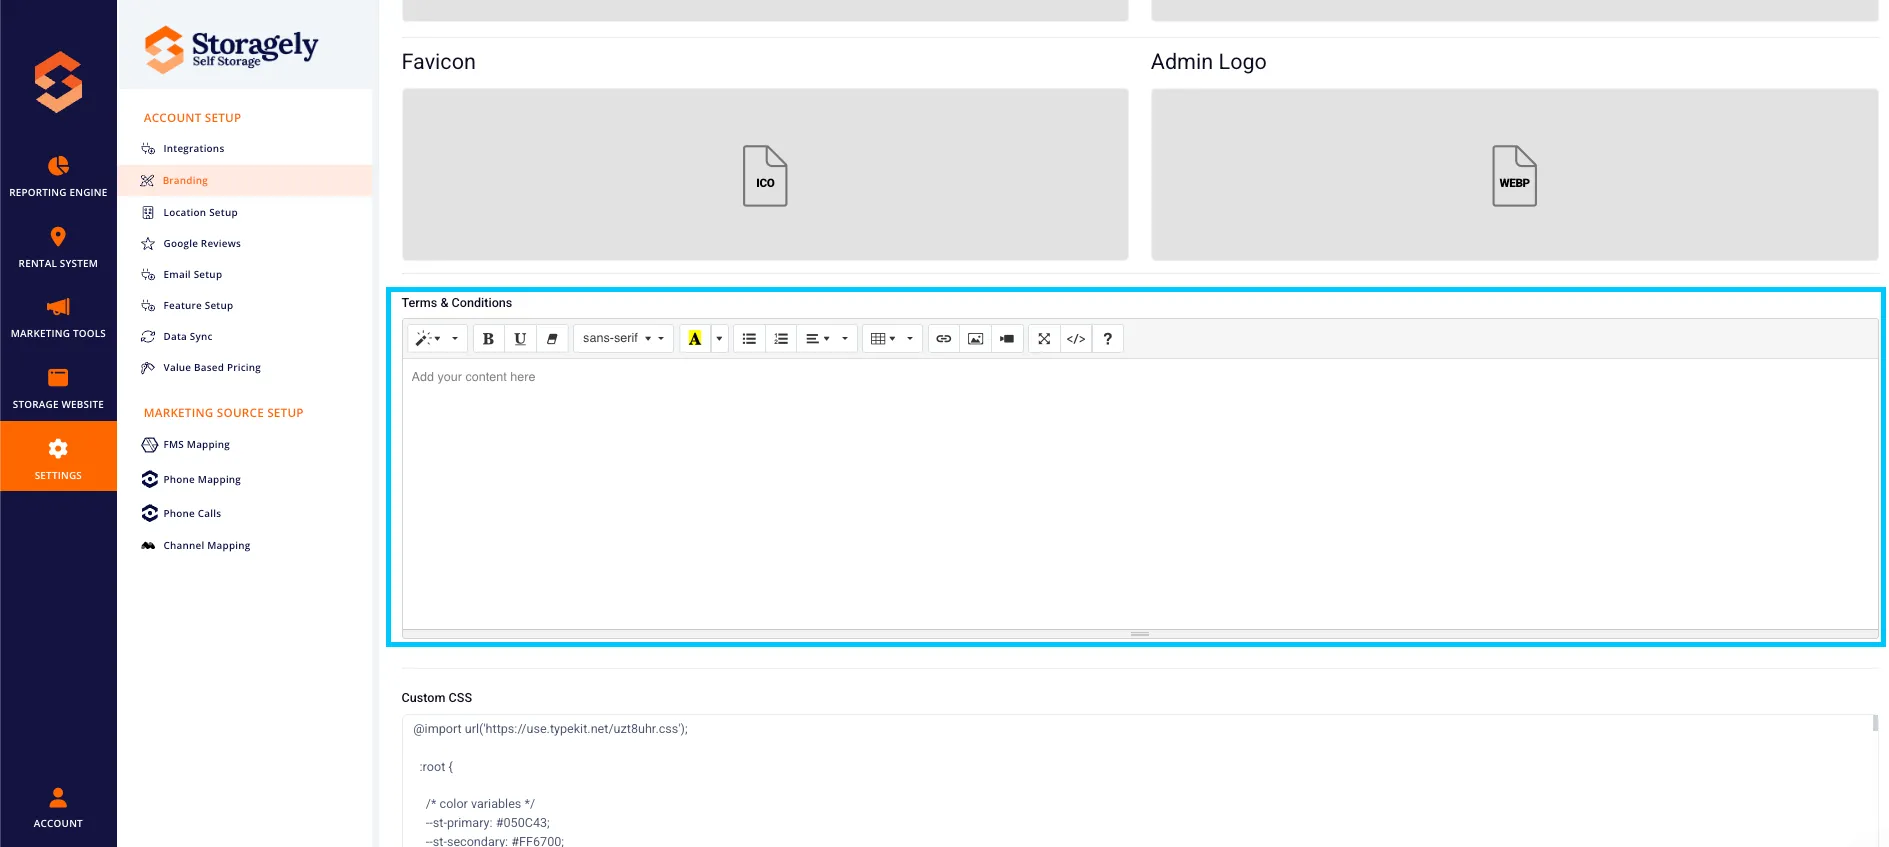The width and height of the screenshot is (1889, 847).
Task: Open the sans-serif font family dropdown
Action: (x=623, y=339)
